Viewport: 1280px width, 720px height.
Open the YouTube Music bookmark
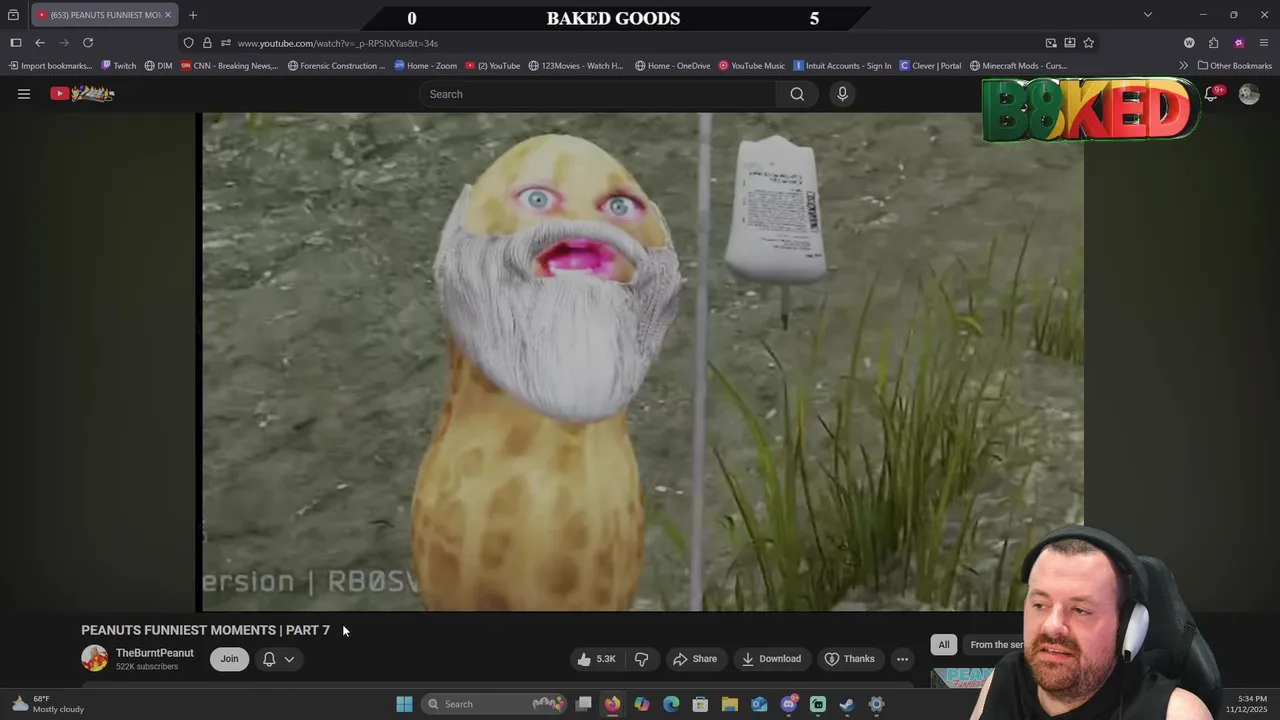pyautogui.click(x=752, y=66)
